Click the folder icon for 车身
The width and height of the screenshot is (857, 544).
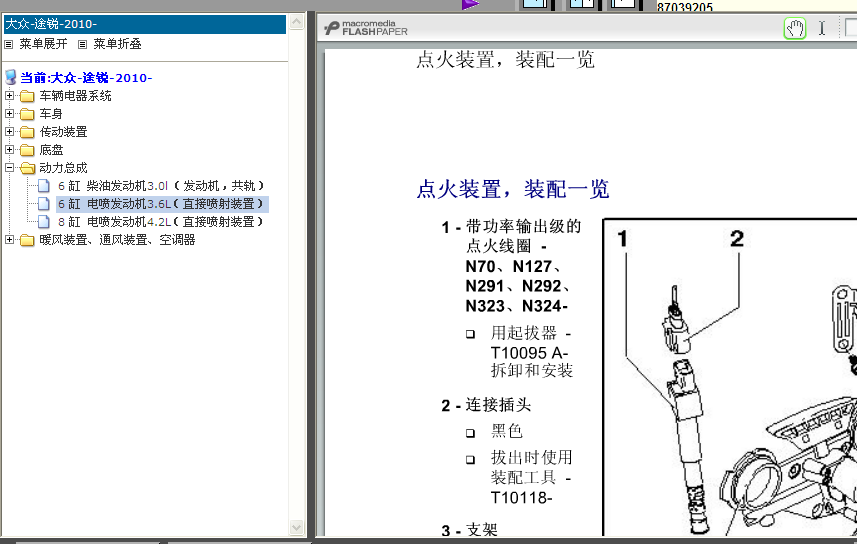click(27, 114)
